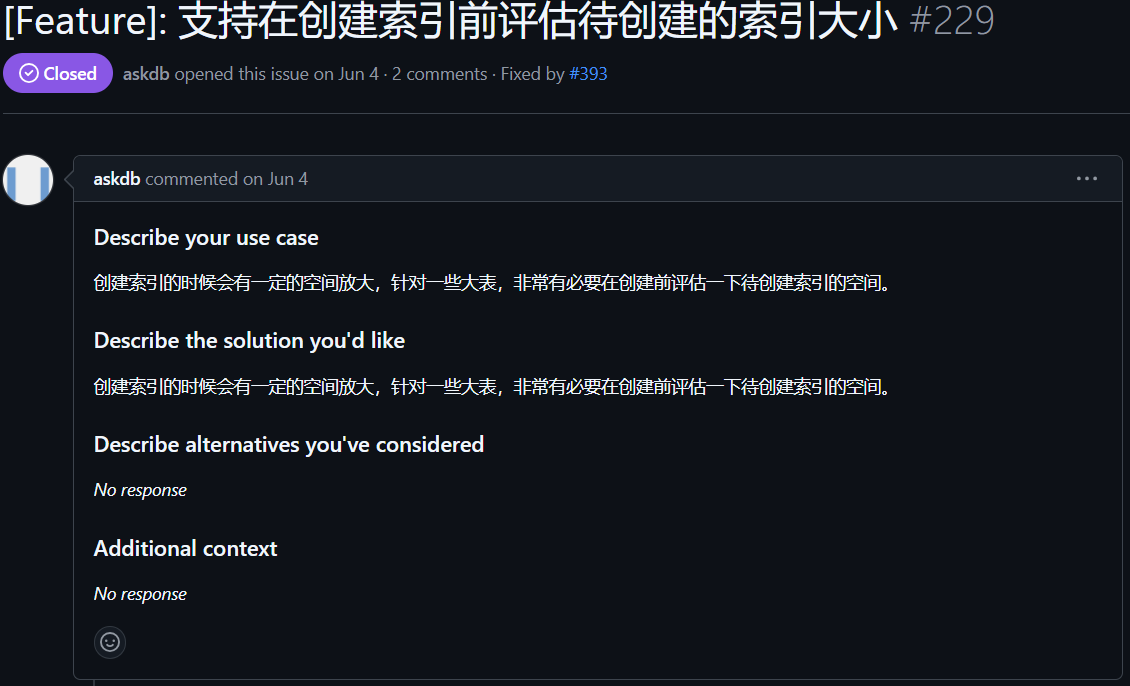The height and width of the screenshot is (686, 1130).
Task: Click the 'Describe your use case' heading
Action: [x=206, y=238]
